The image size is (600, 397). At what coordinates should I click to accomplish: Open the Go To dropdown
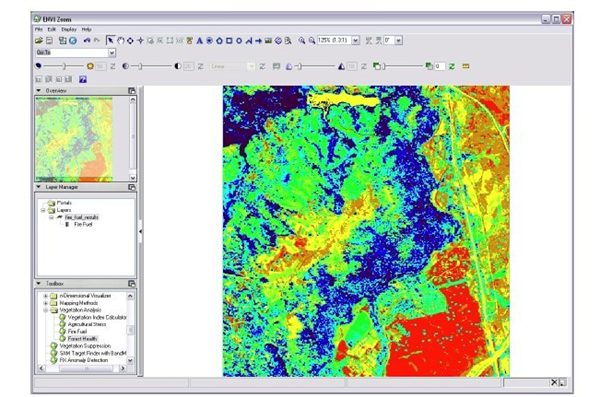pos(112,53)
